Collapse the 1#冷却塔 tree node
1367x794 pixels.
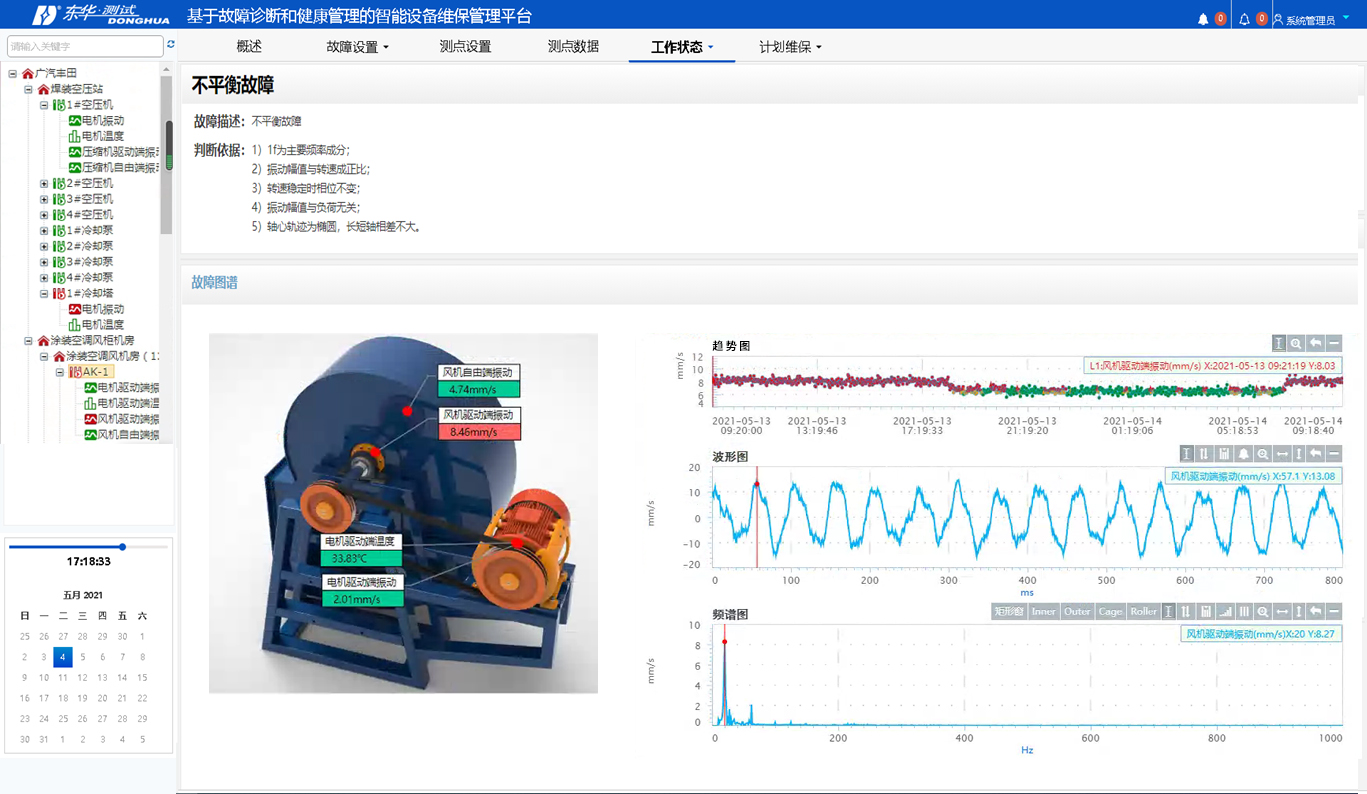click(x=44, y=294)
